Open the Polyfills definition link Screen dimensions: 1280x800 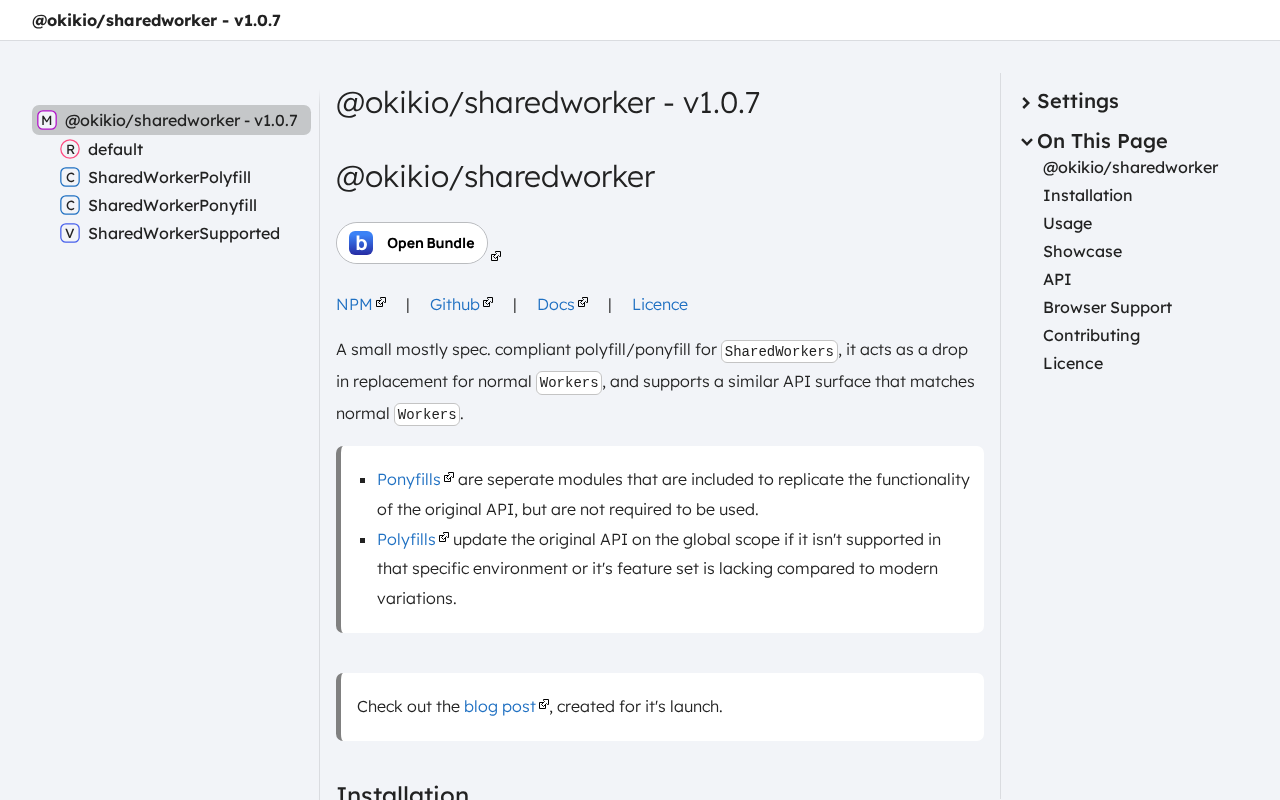tap(406, 539)
